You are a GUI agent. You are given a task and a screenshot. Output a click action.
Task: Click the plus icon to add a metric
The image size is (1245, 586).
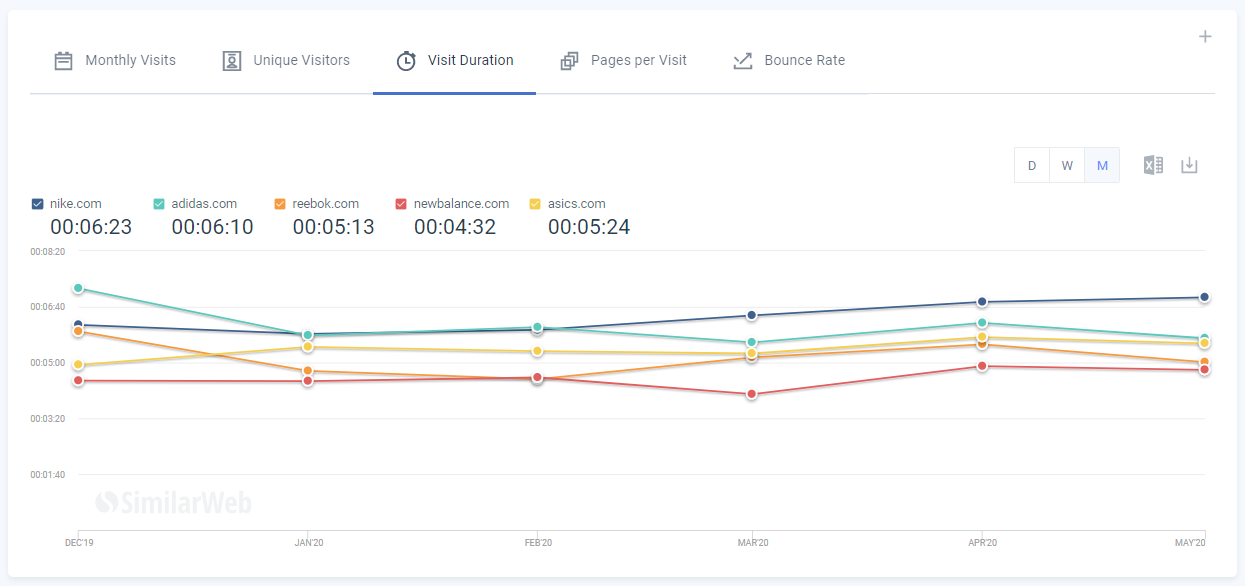tap(1205, 37)
